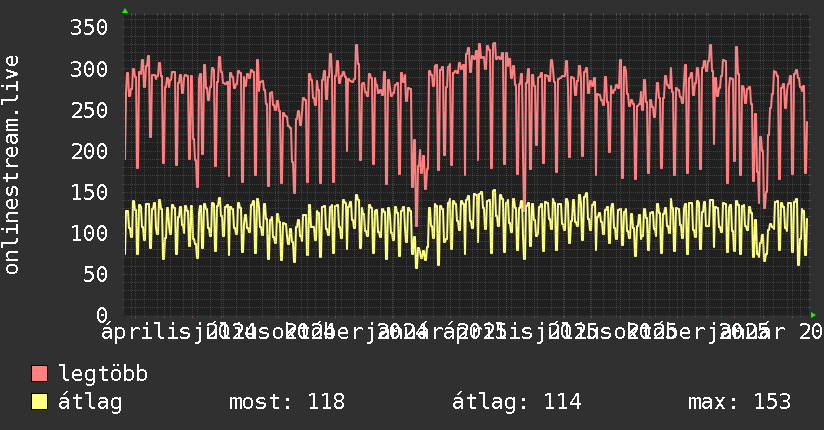Click the pink legtöbb legend color swatch

point(39,374)
